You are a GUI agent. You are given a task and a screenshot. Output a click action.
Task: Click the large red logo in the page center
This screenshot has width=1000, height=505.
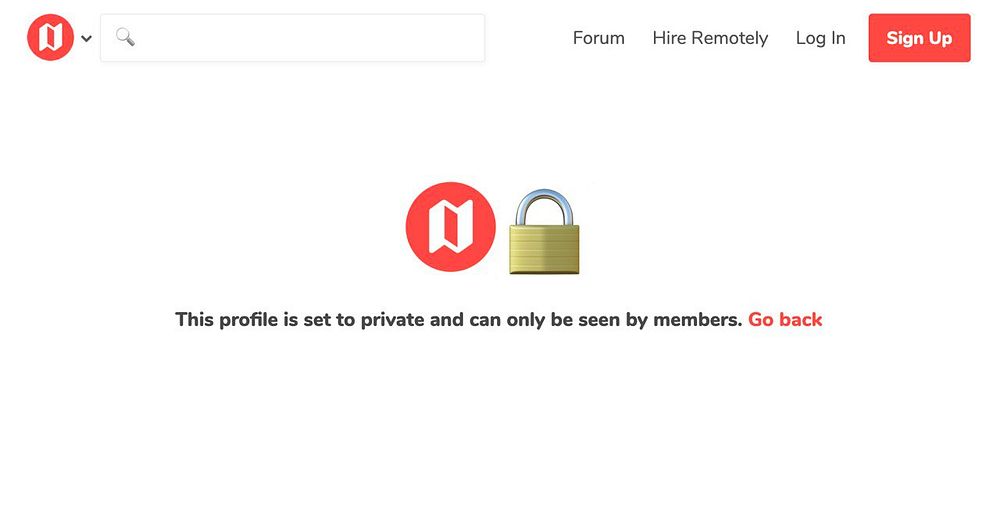coord(450,227)
